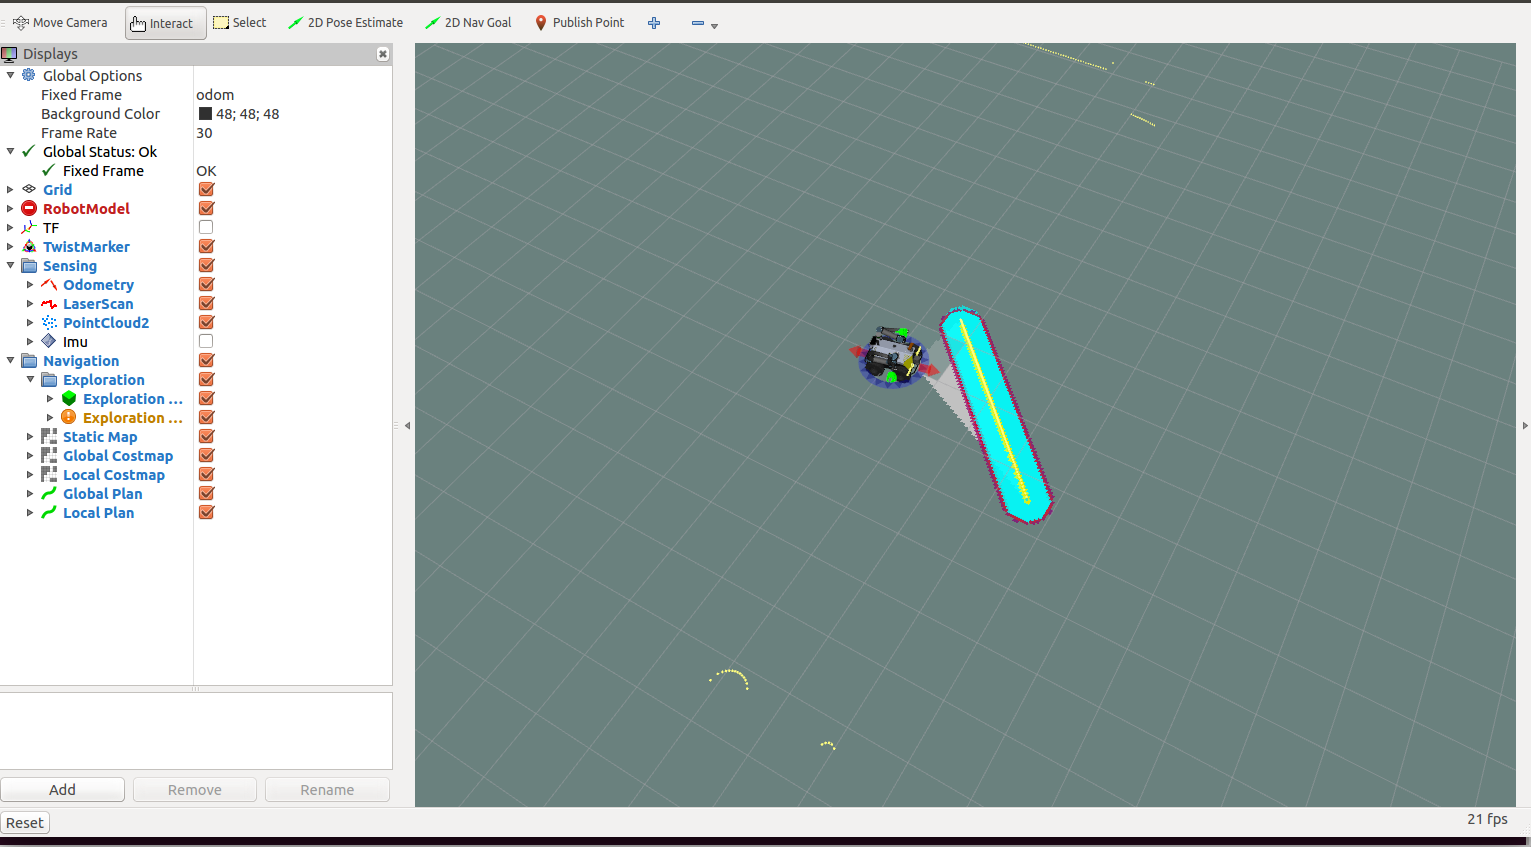This screenshot has height=847, width=1531.
Task: Click the Exploration folder icon
Action: [x=49, y=379]
